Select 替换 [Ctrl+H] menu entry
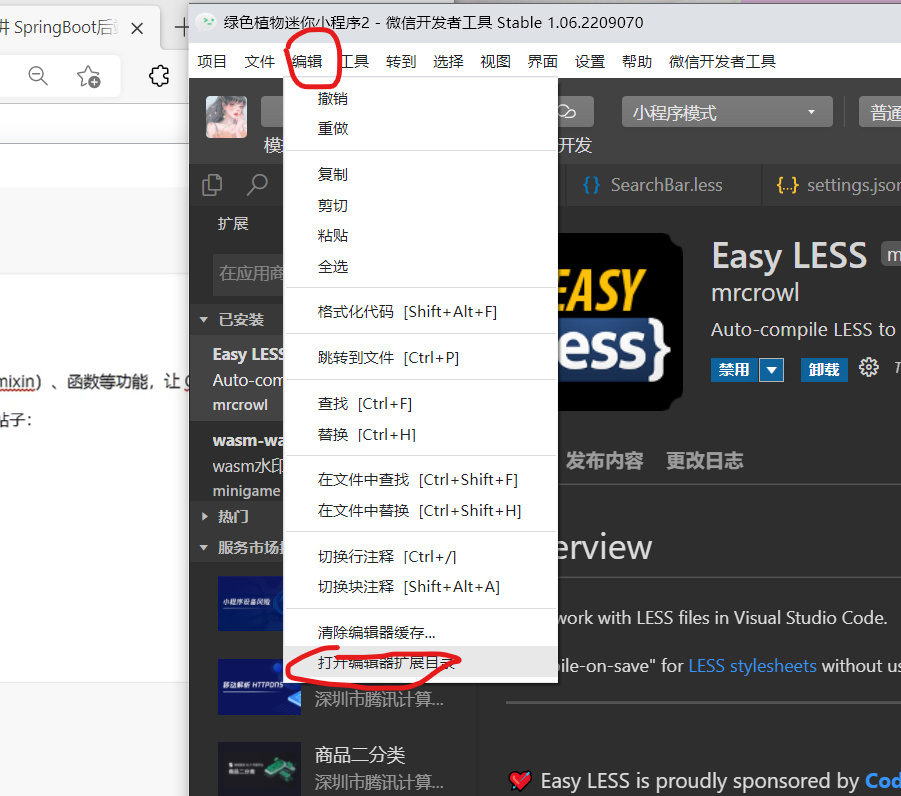The width and height of the screenshot is (901, 796). 421,434
